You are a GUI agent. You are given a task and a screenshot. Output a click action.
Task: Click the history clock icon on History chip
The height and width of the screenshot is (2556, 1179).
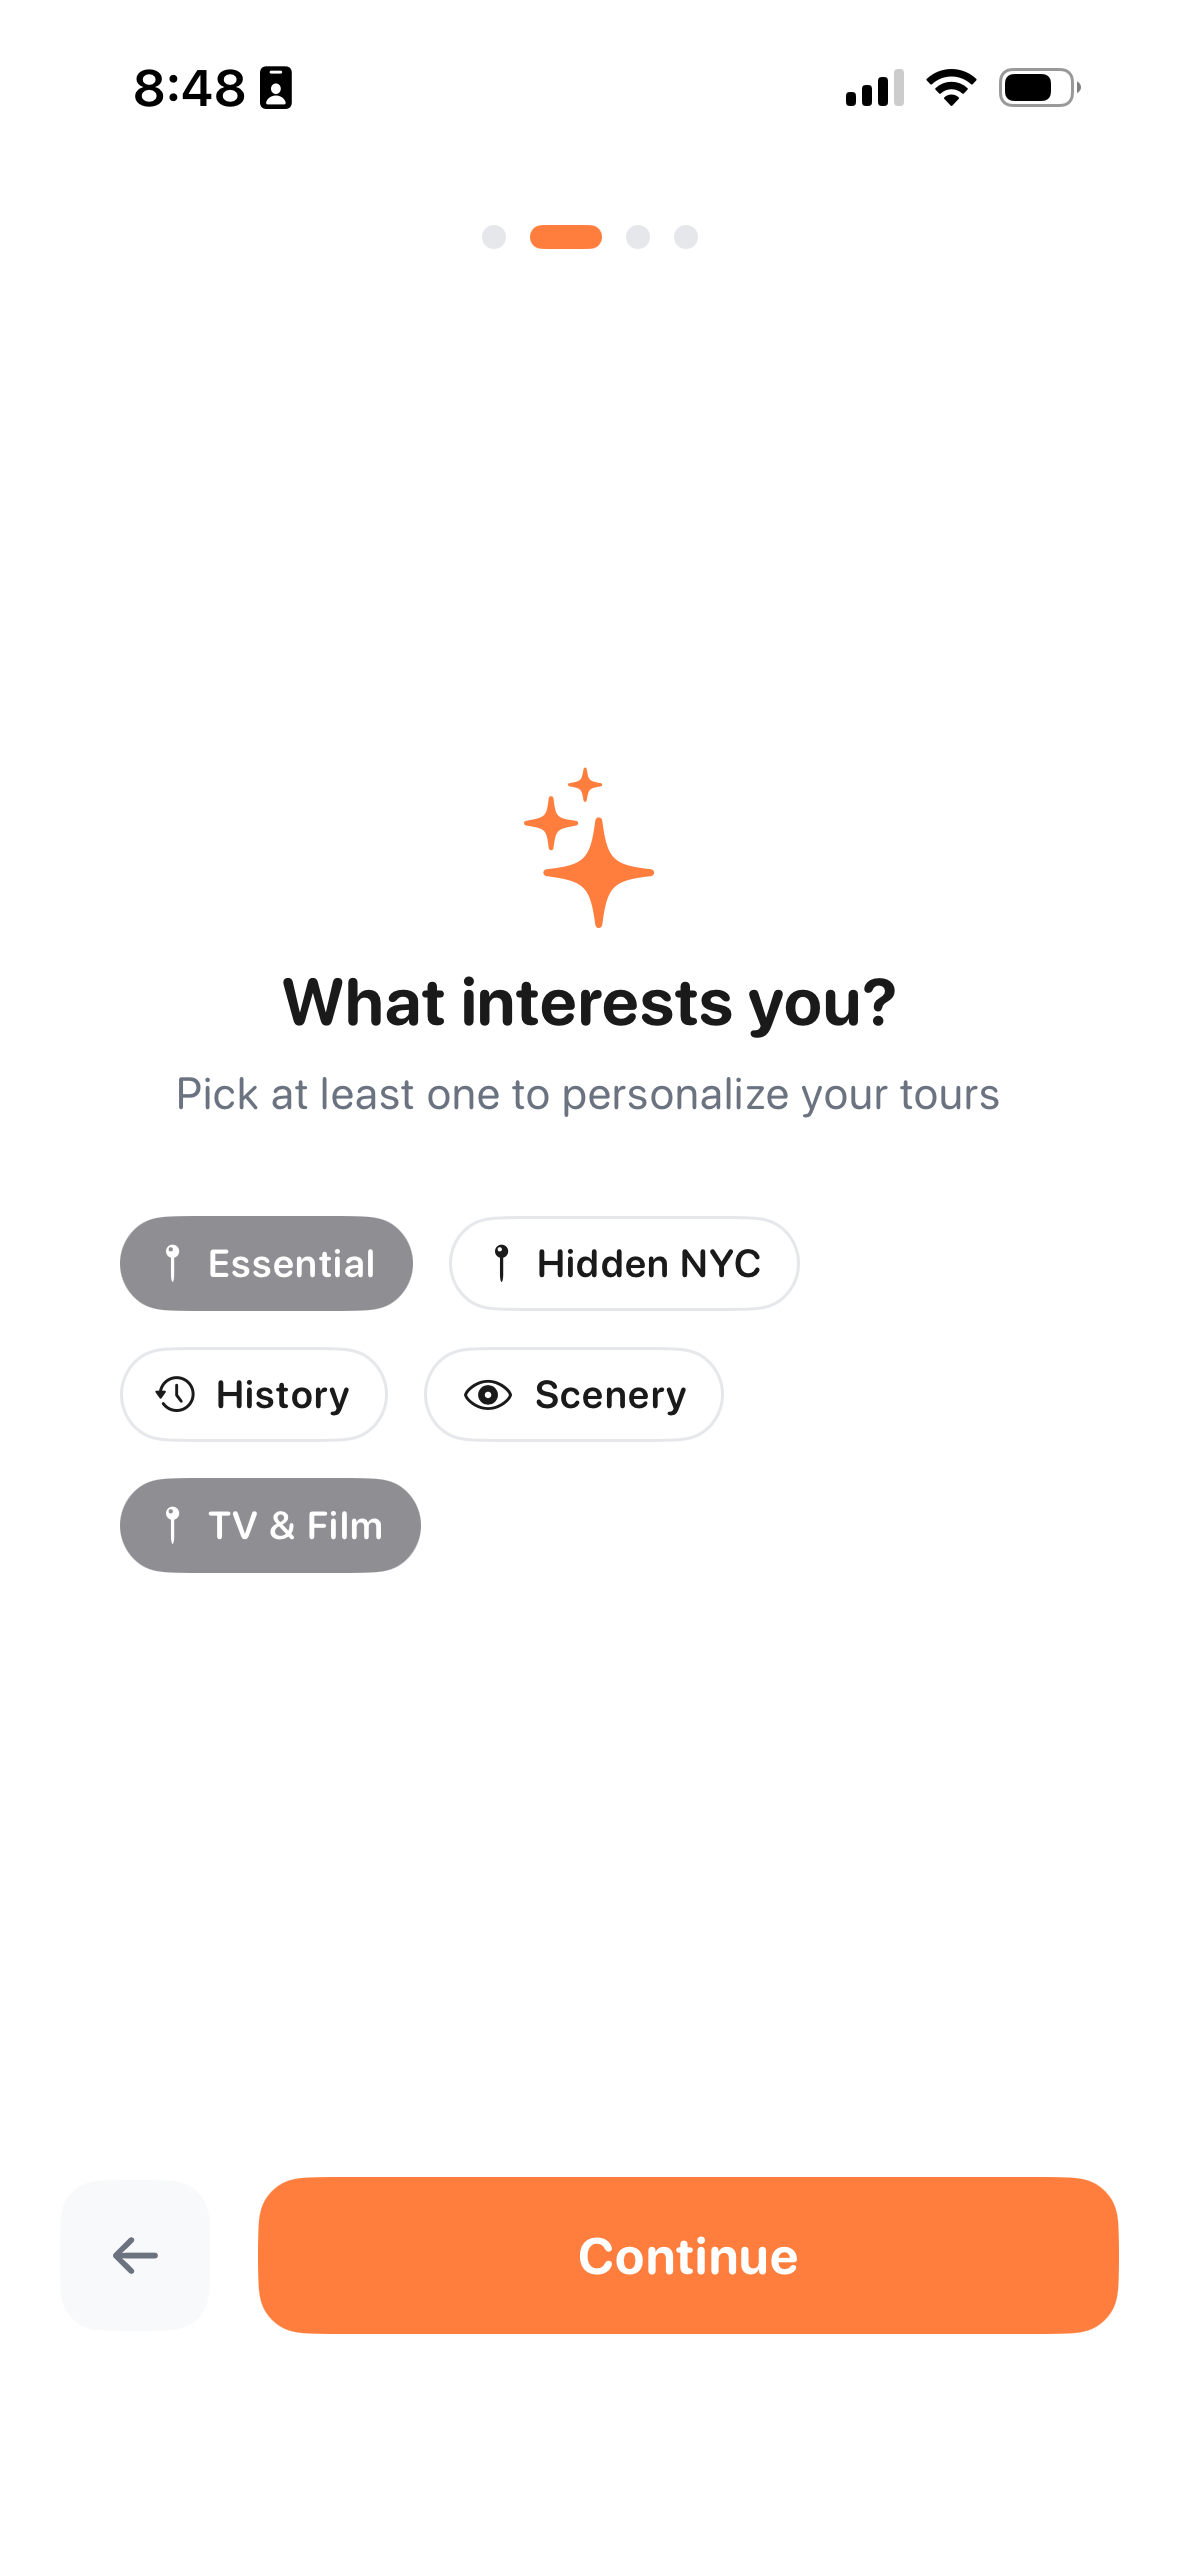point(175,1394)
